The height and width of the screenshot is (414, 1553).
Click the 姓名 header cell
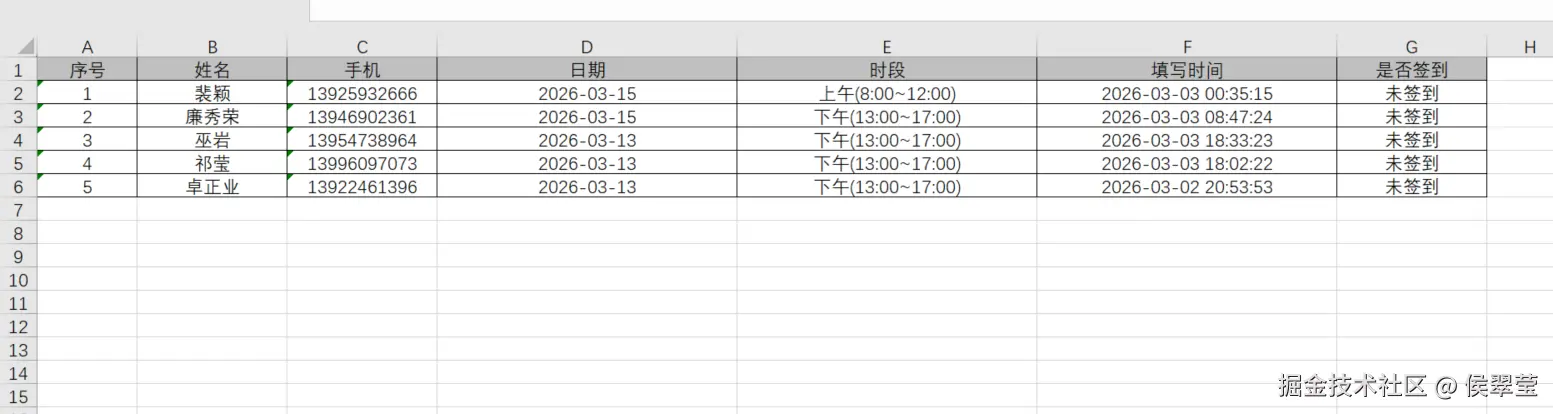point(212,70)
